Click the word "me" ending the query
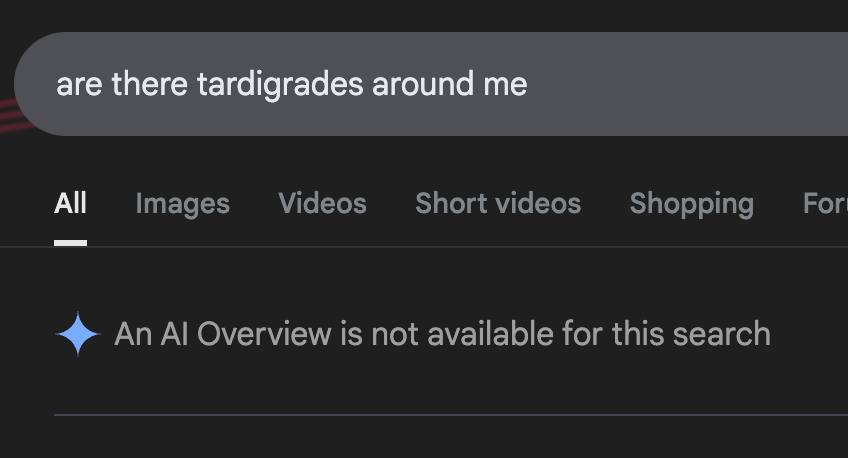Viewport: 848px width, 458px height. pos(505,84)
